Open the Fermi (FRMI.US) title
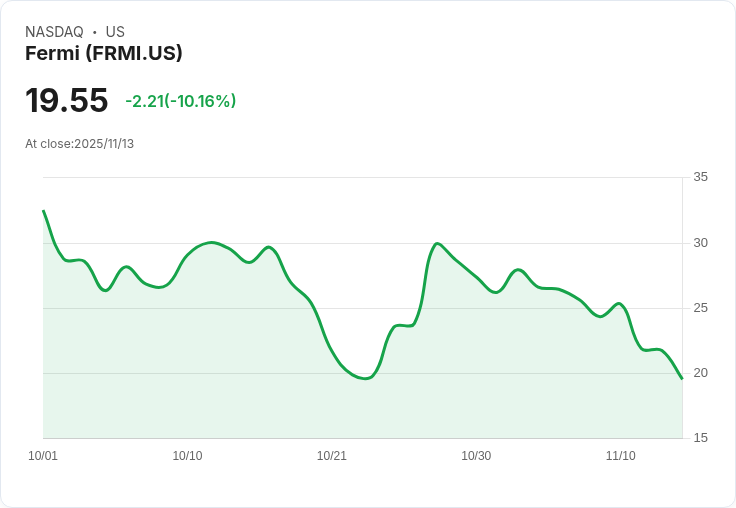The image size is (736, 508). click(104, 54)
